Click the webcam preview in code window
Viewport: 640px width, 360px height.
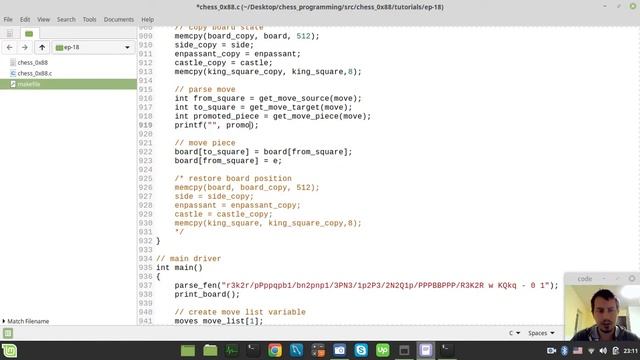(x=602, y=312)
